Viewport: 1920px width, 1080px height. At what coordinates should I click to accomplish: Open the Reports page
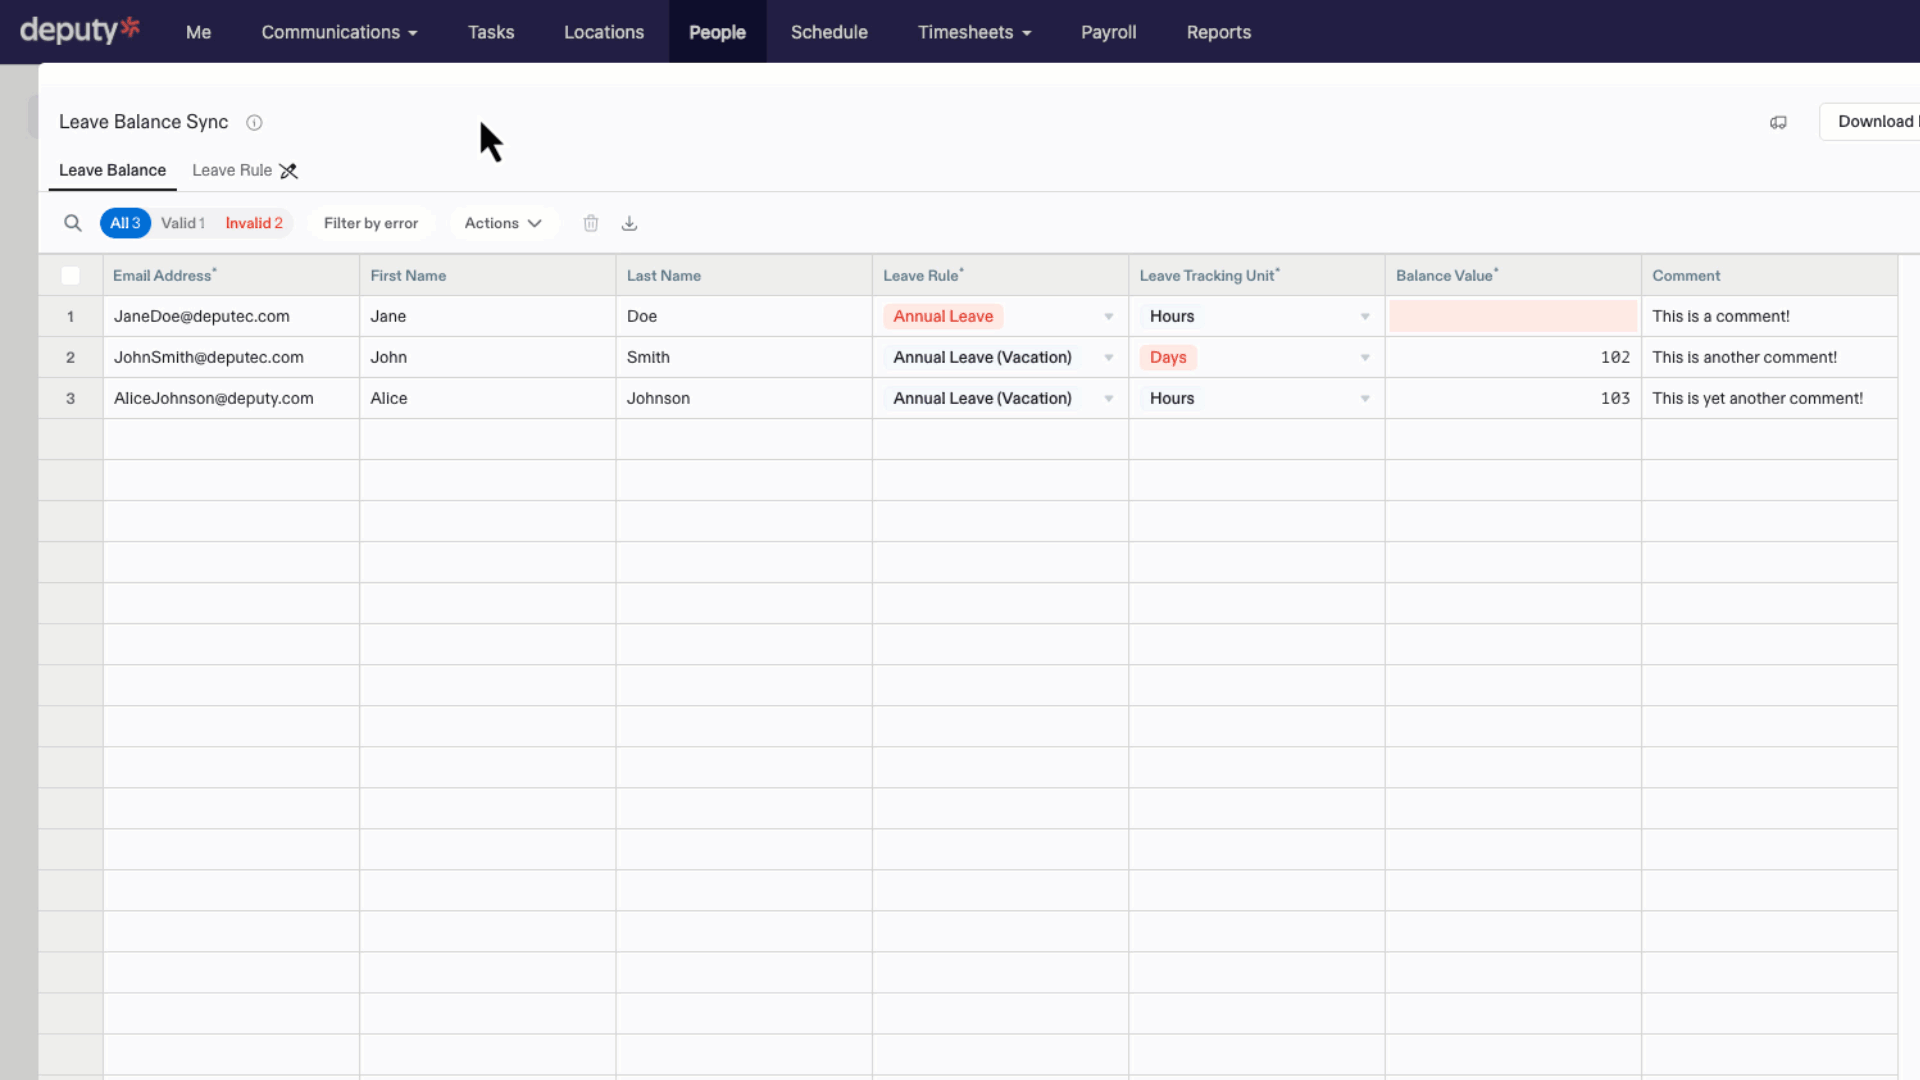pyautogui.click(x=1218, y=32)
